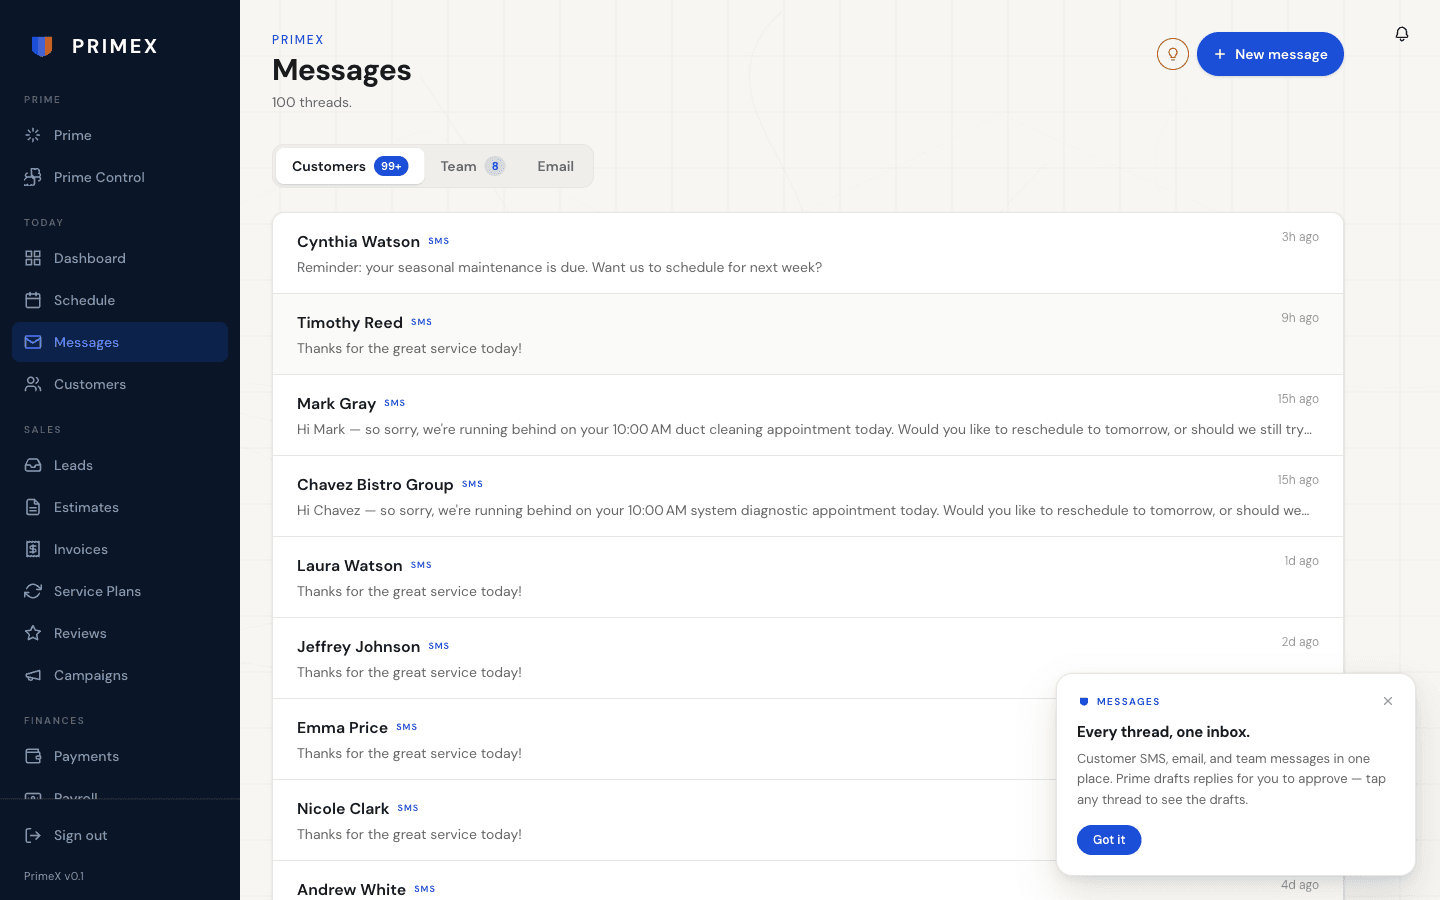The width and height of the screenshot is (1440, 900).
Task: Click Got it in the tip popup
Action: (x=1109, y=840)
